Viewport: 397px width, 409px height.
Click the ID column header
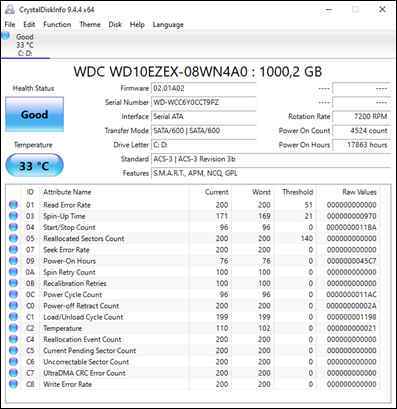point(30,192)
